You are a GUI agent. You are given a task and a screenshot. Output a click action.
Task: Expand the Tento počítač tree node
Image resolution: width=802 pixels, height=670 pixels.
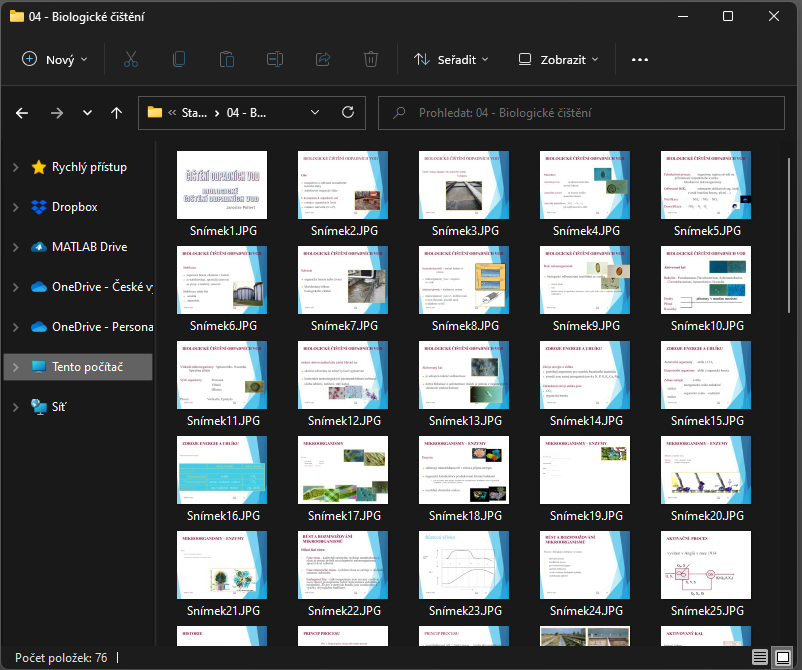click(x=15, y=367)
